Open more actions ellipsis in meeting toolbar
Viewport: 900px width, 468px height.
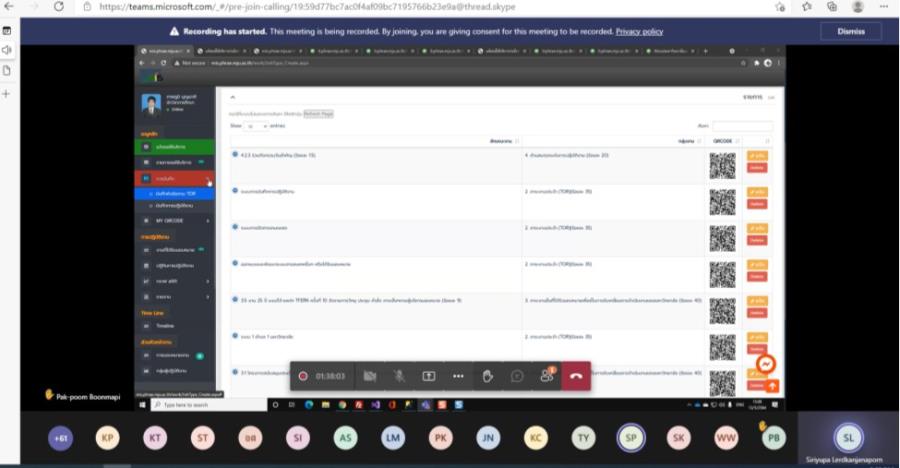point(458,376)
